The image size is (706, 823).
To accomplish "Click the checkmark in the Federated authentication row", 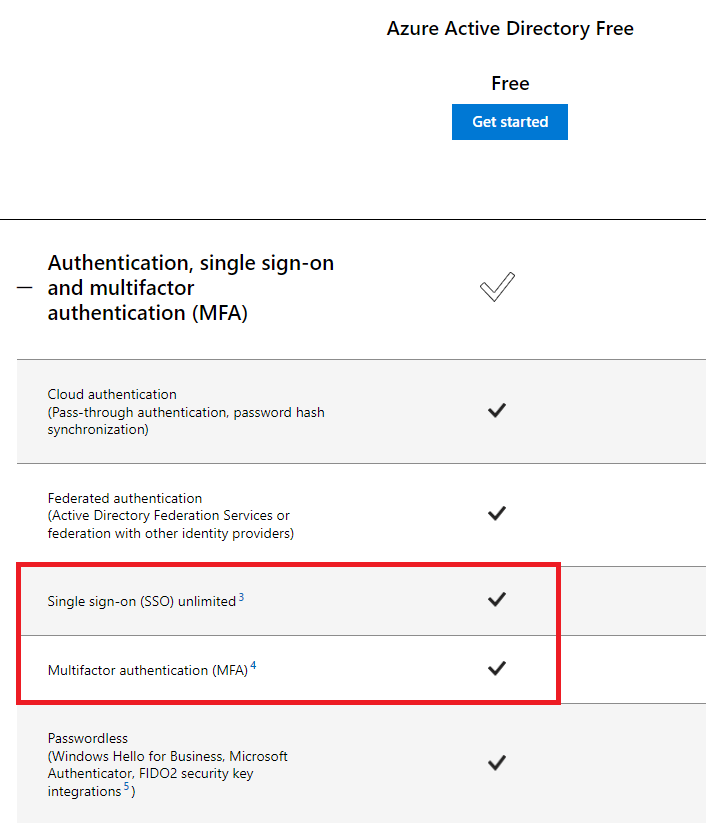I will pyautogui.click(x=497, y=513).
